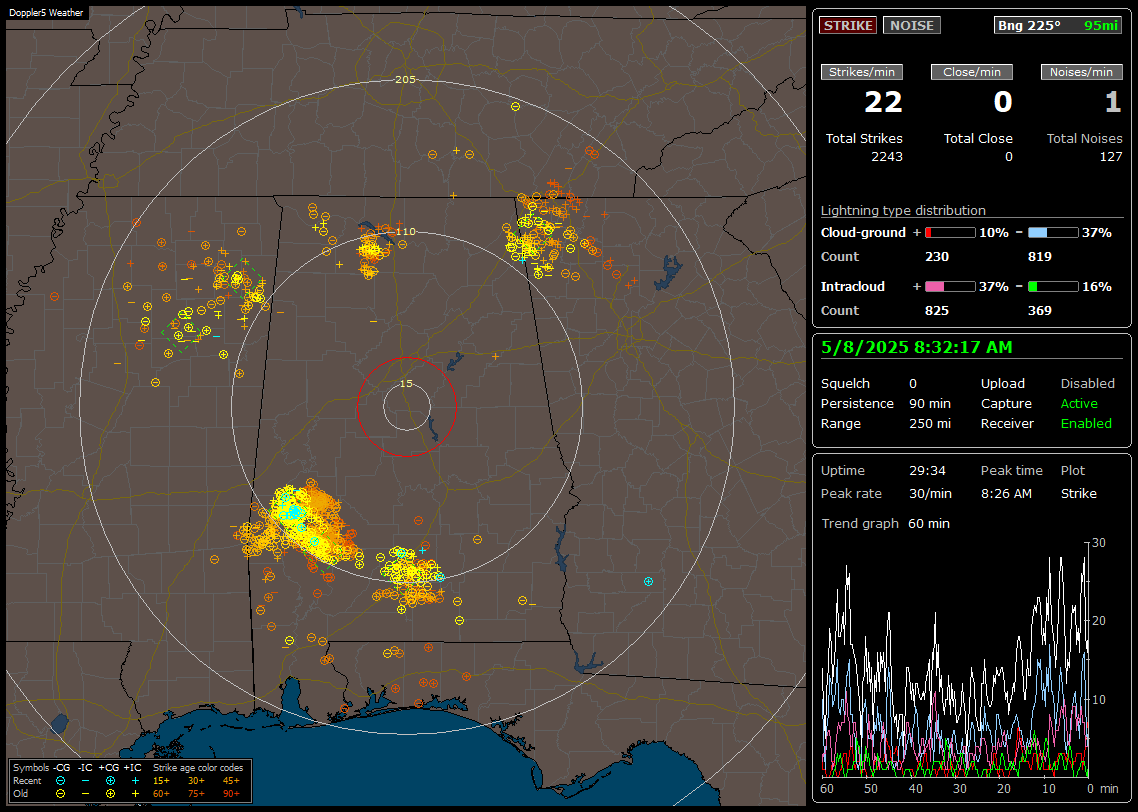Click the Plot value Strike

point(1078,493)
